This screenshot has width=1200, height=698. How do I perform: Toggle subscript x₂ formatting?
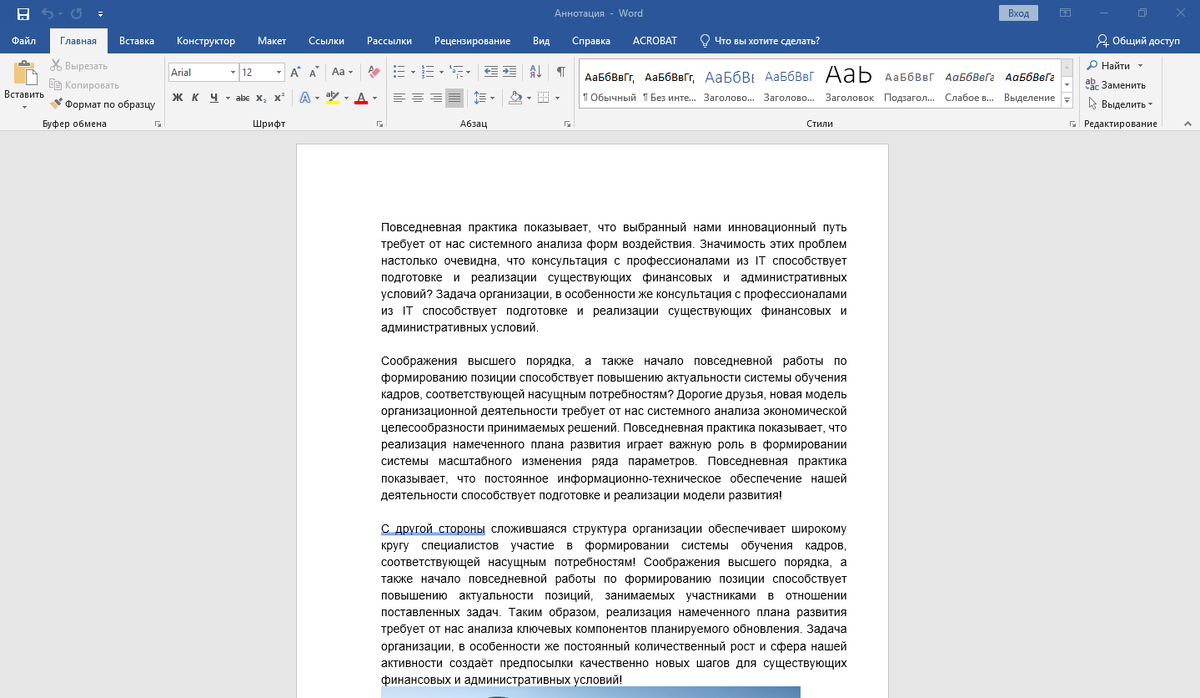click(x=260, y=98)
